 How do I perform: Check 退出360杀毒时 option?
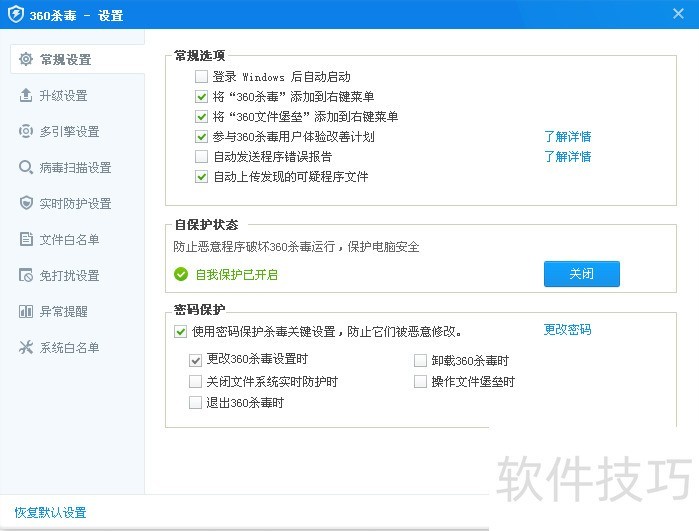tap(195, 403)
